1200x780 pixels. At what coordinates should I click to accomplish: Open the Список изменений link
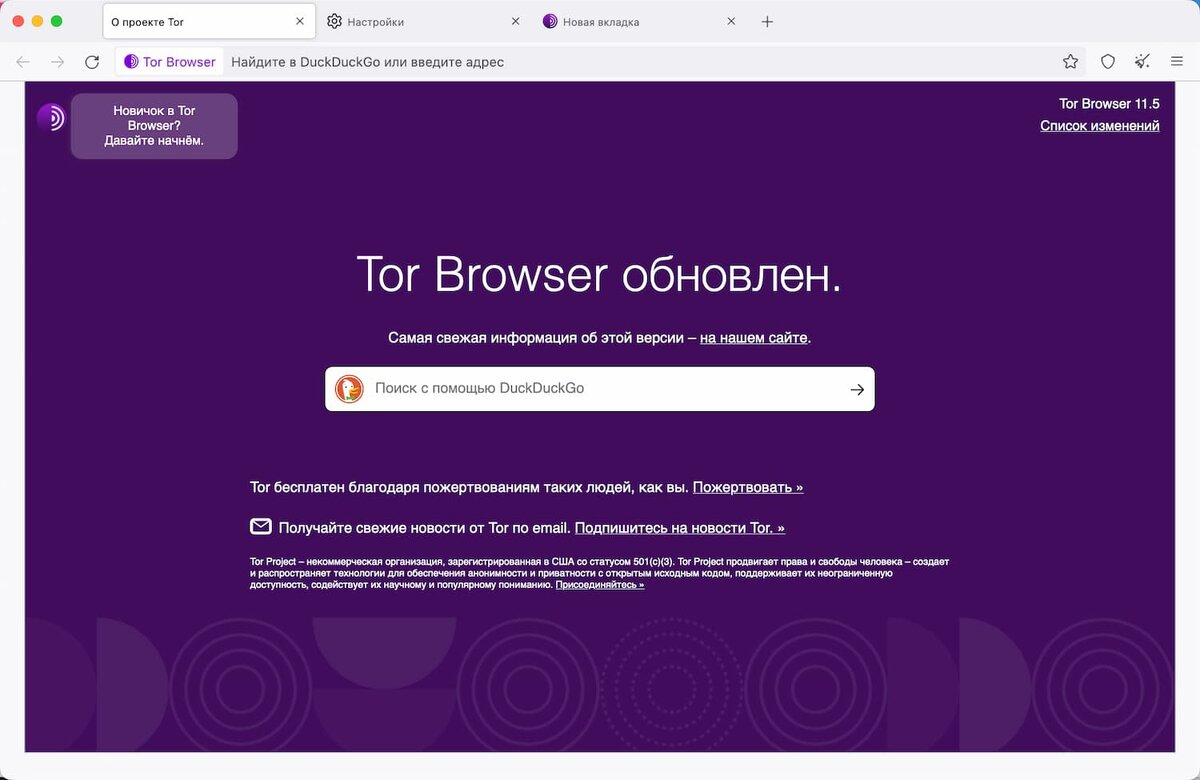1100,126
